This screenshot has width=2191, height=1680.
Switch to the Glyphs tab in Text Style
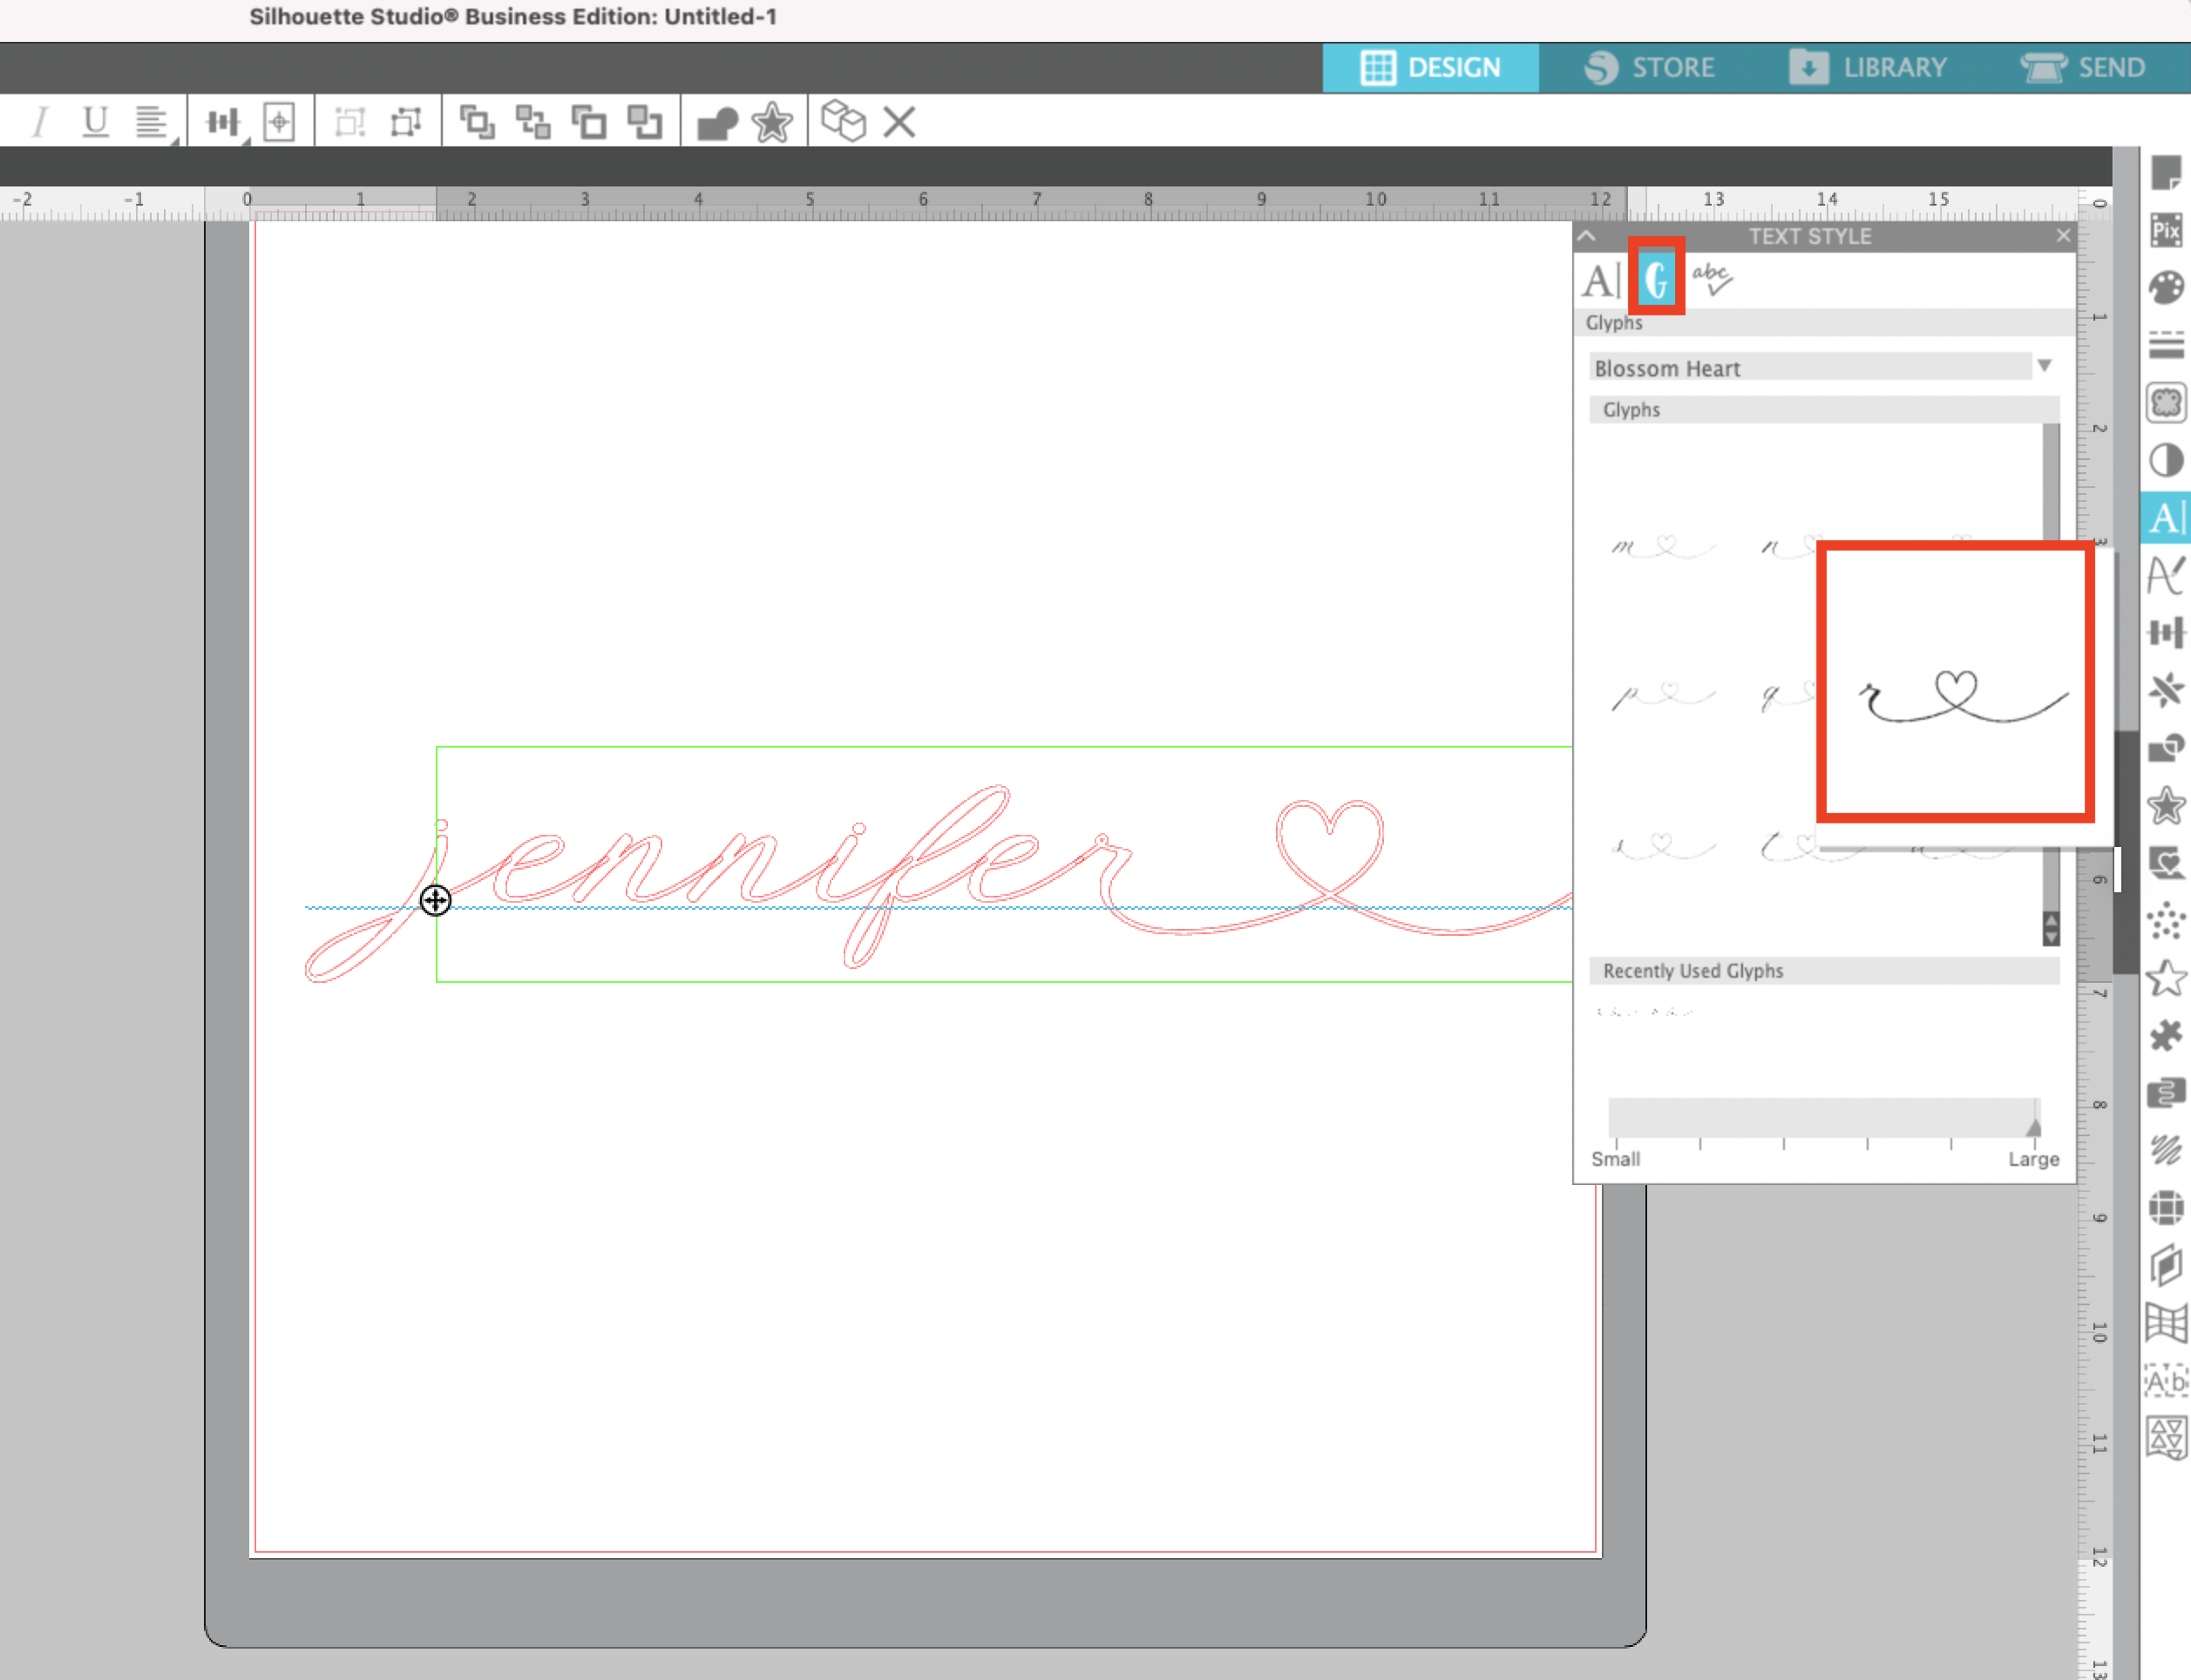click(1655, 279)
